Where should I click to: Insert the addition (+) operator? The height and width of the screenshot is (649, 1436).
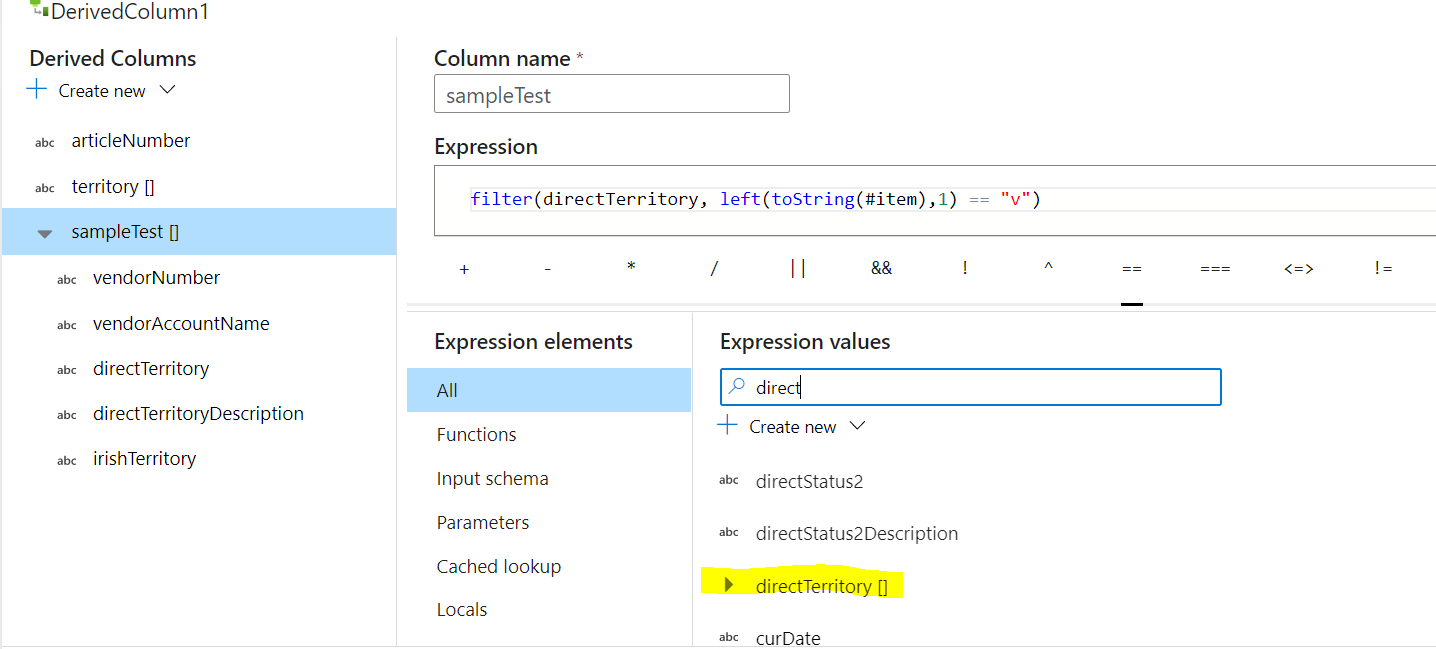pyautogui.click(x=464, y=269)
